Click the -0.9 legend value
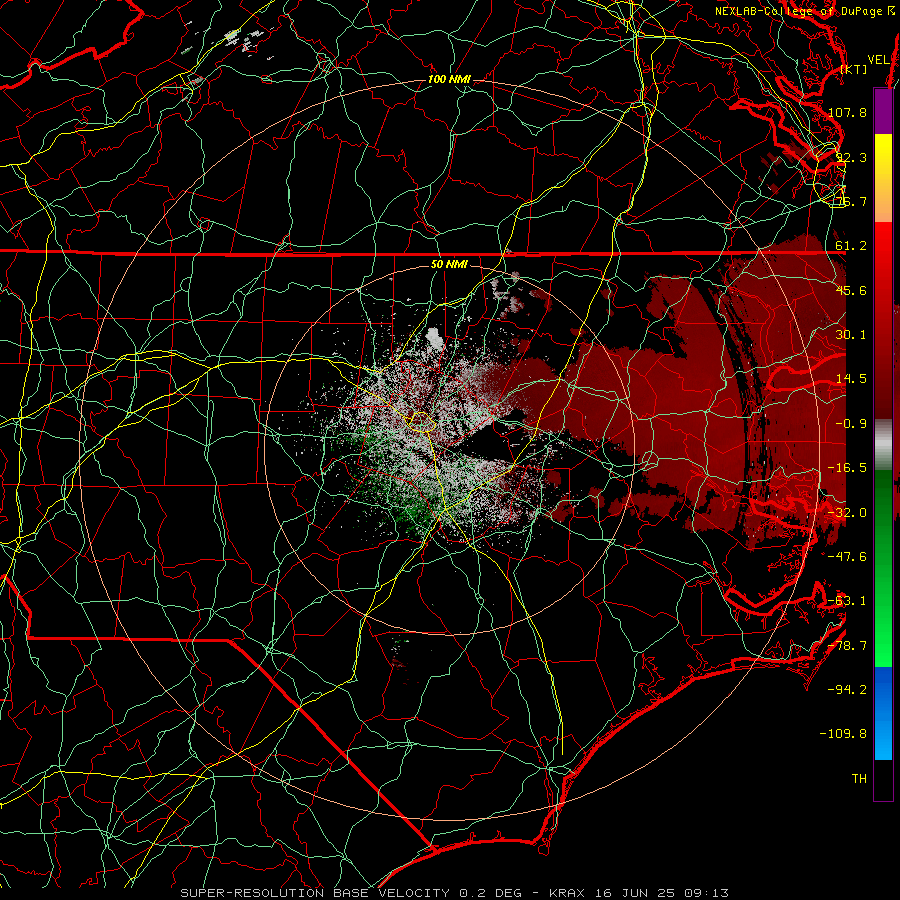The width and height of the screenshot is (900, 900). [x=851, y=424]
